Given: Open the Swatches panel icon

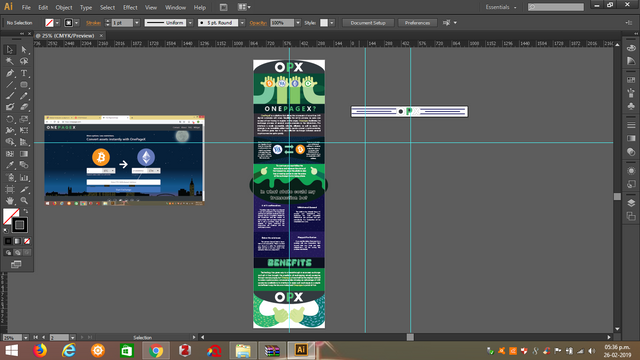Looking at the screenshot, I should click(x=631, y=80).
